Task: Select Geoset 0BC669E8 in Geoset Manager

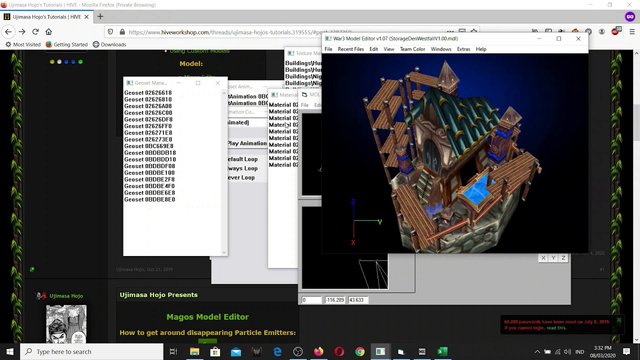Action: click(149, 146)
